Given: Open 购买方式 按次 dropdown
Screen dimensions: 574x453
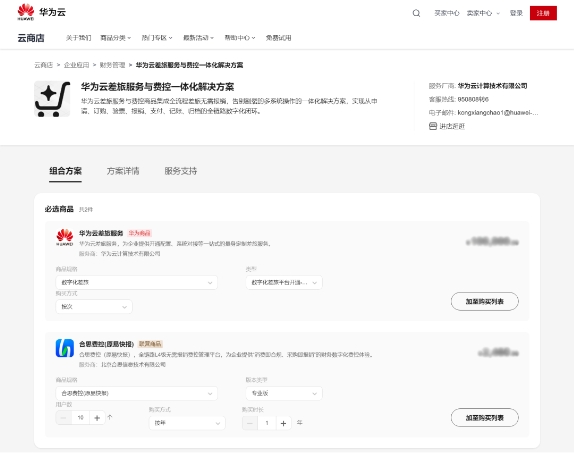Looking at the screenshot, I should pos(94,307).
